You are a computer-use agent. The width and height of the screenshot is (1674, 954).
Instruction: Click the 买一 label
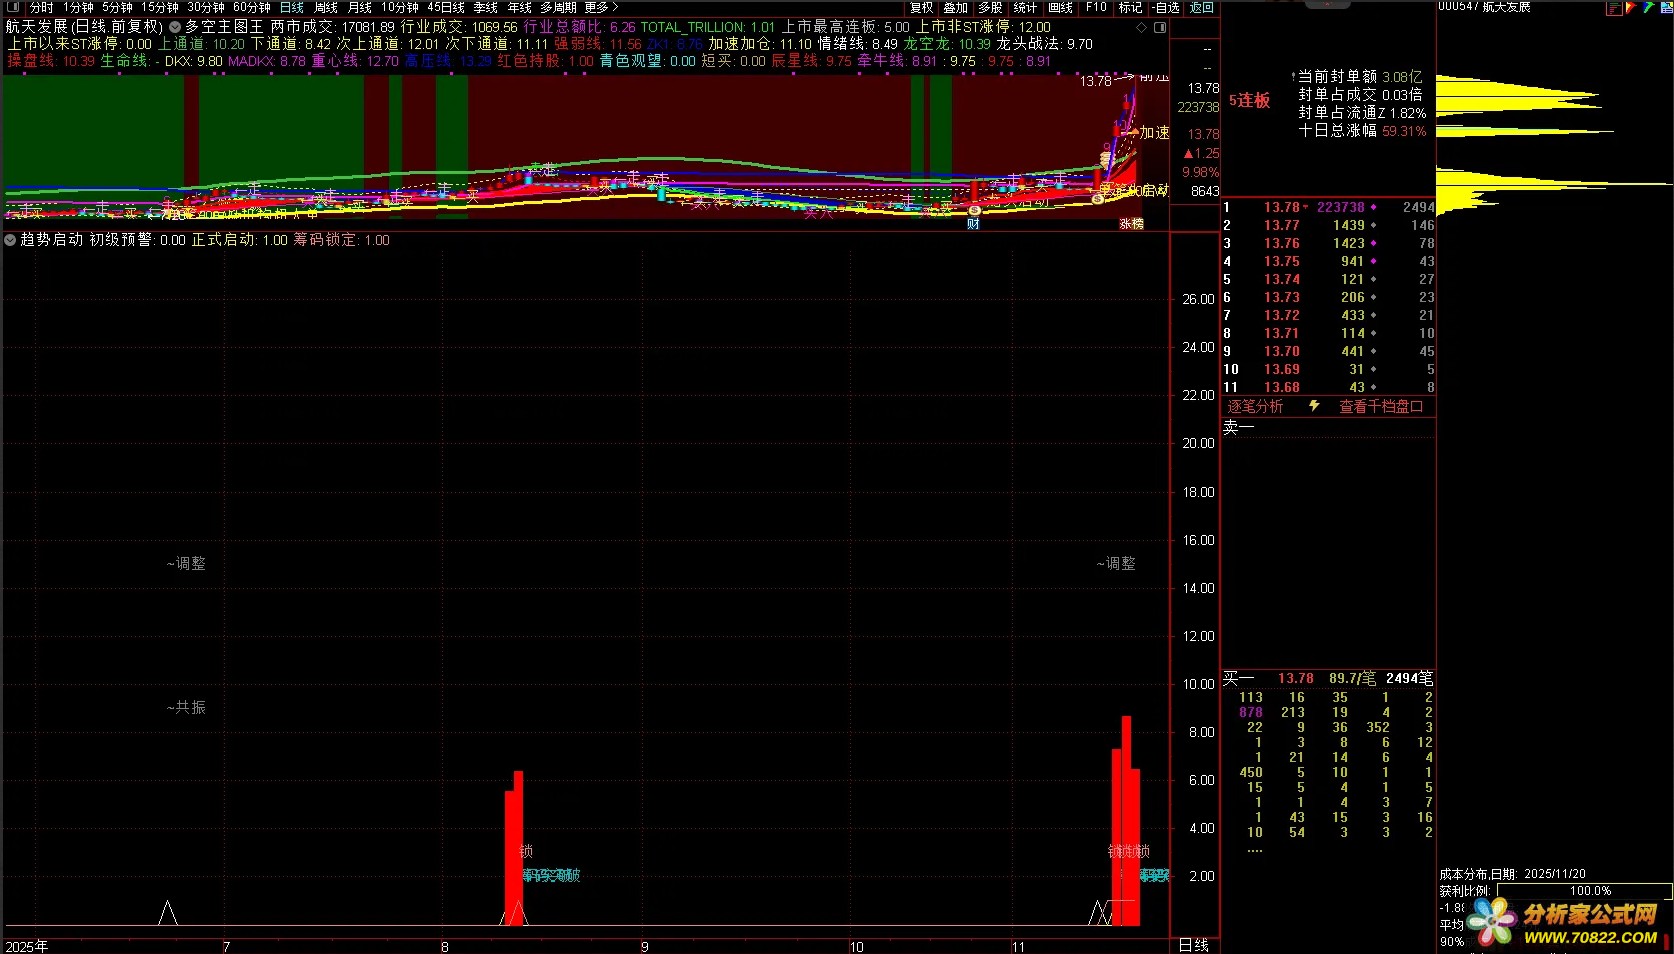point(1238,678)
